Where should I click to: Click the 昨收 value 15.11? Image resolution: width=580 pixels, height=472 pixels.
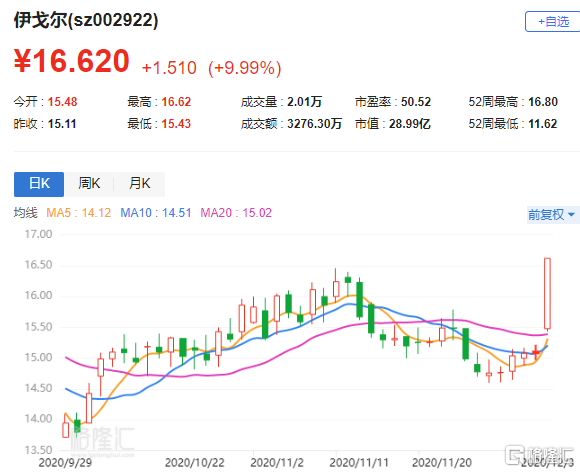[x=62, y=124]
